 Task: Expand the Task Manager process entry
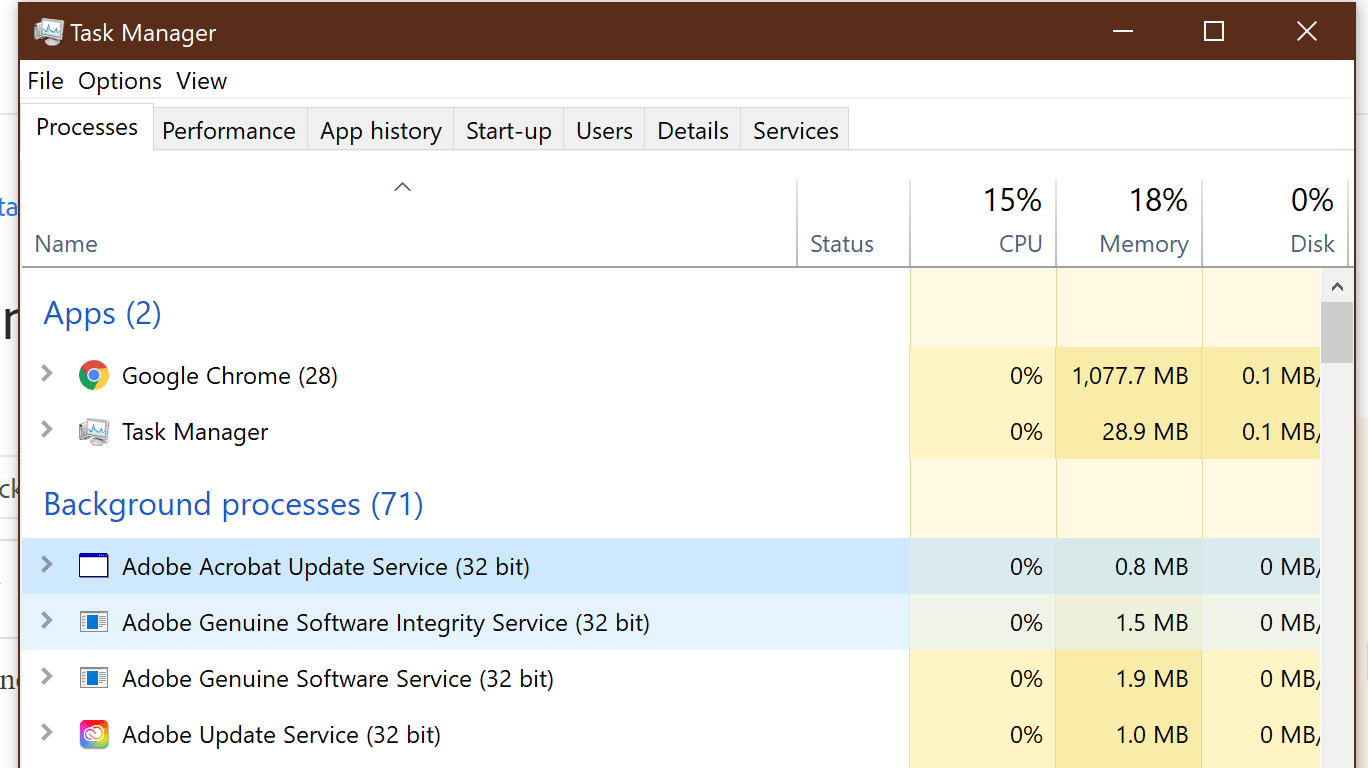[45, 431]
